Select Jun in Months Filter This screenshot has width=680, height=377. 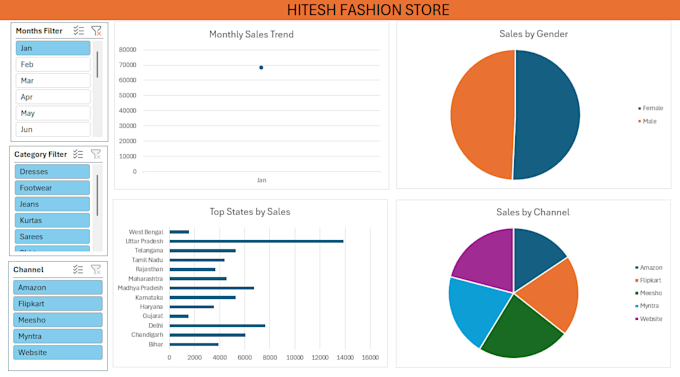53,129
